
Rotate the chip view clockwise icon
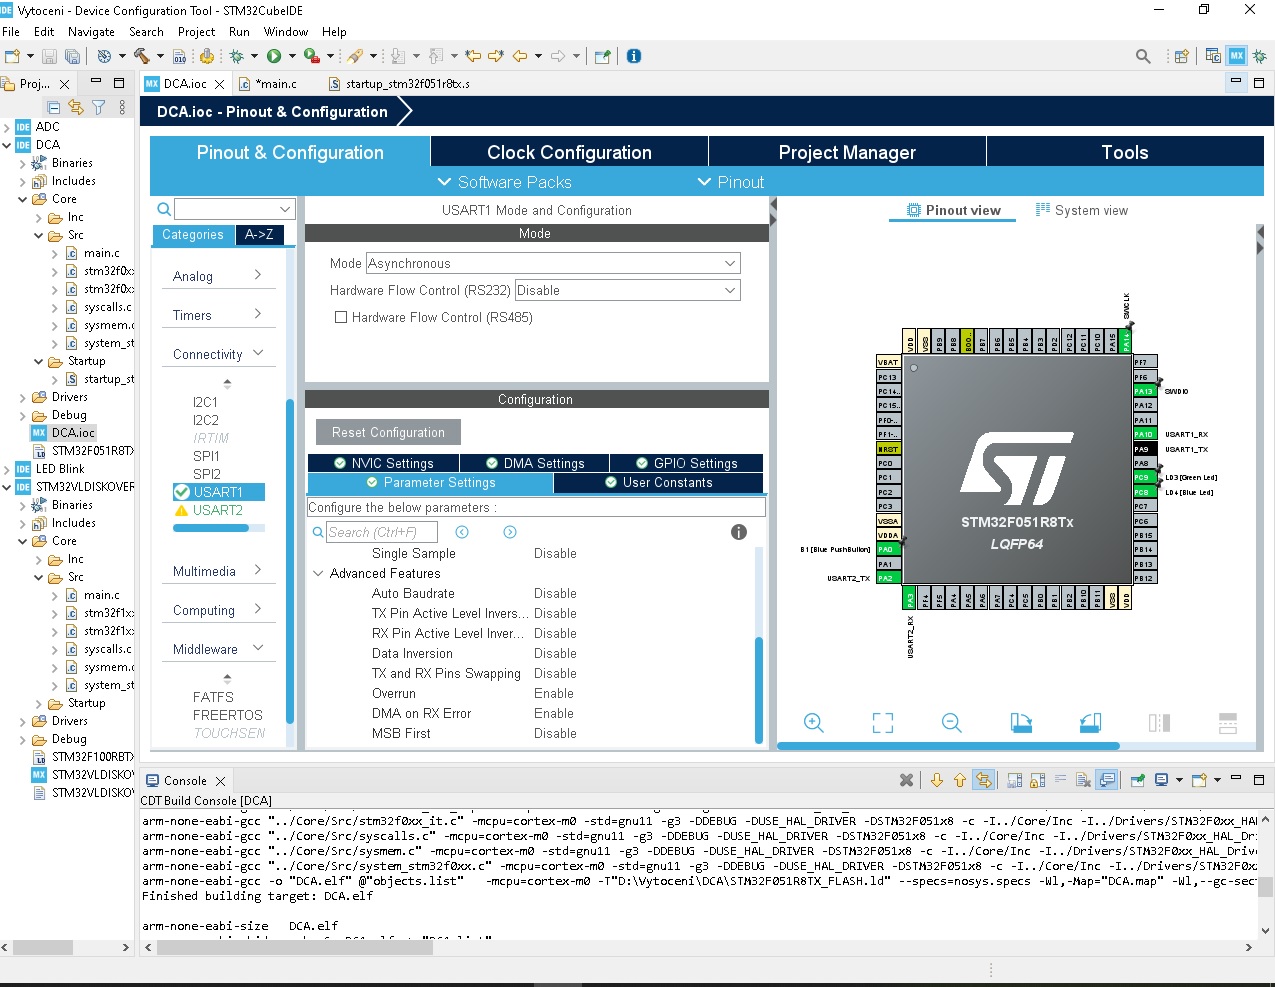pyautogui.click(x=1021, y=723)
